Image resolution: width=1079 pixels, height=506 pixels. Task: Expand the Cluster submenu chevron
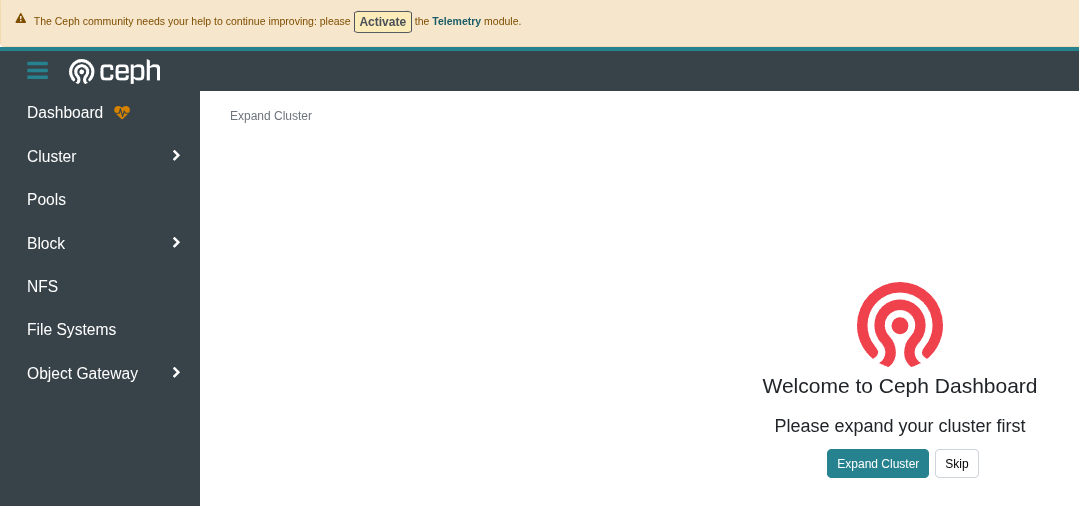pos(176,156)
